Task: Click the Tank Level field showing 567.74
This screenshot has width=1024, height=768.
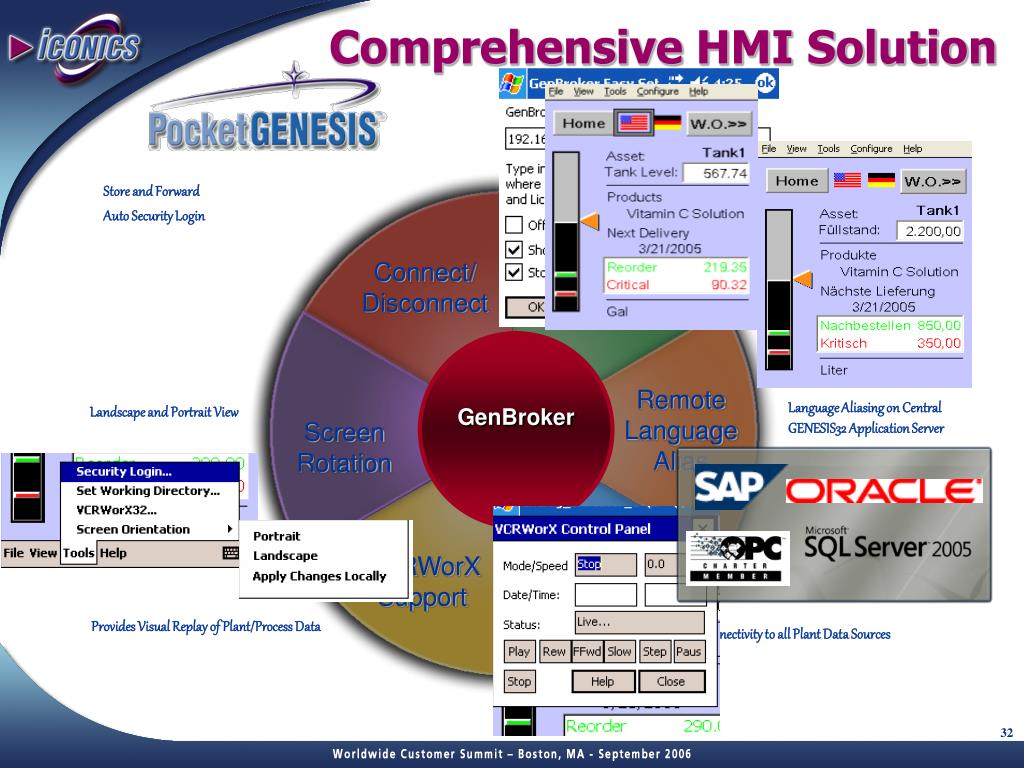Action: click(x=715, y=173)
